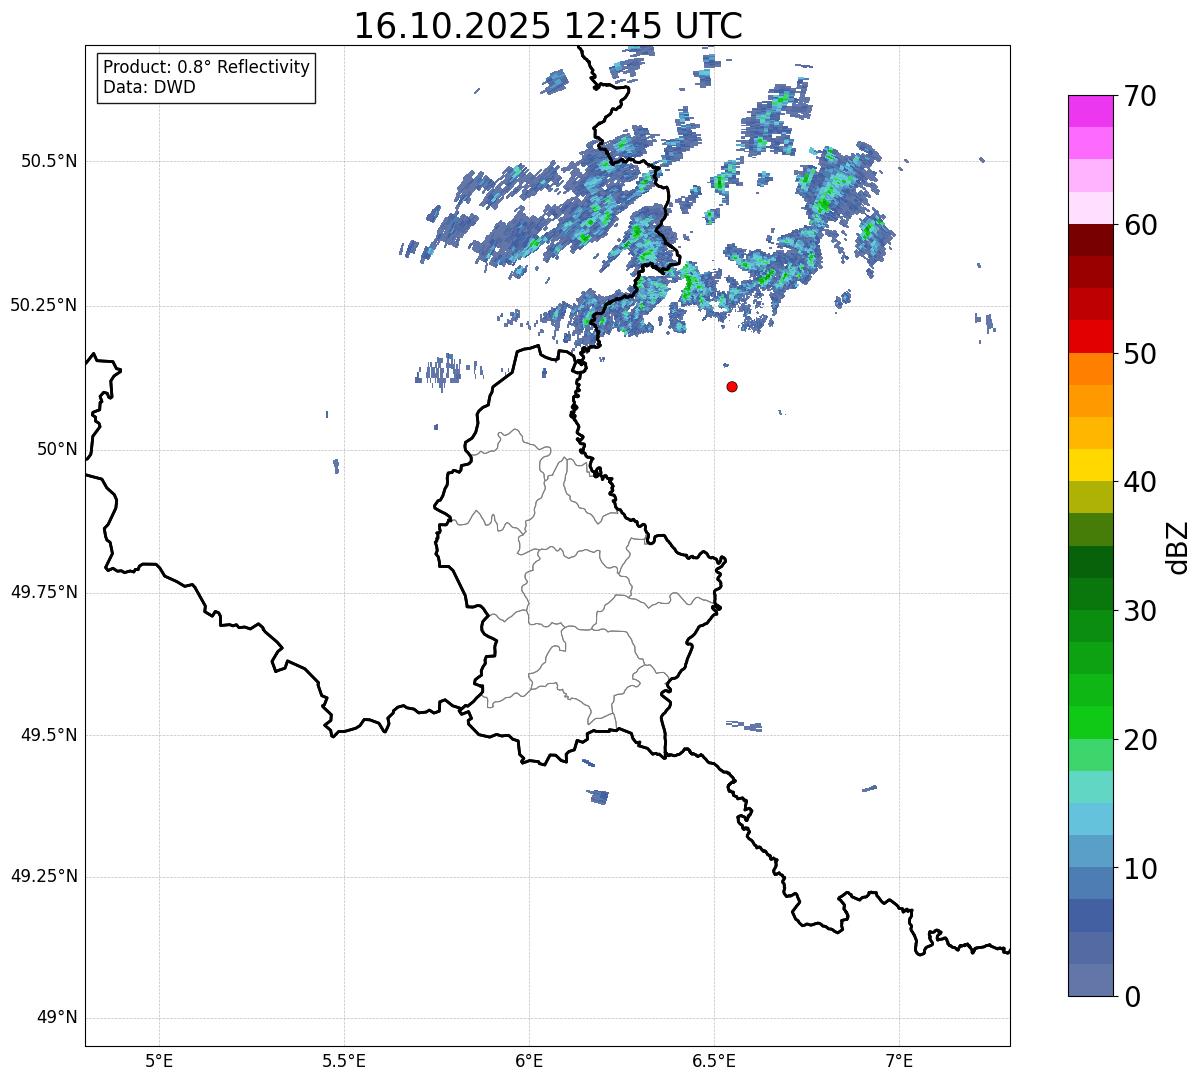Click the 6.5°E longitude label
The image size is (1202, 1081).
(x=714, y=1060)
